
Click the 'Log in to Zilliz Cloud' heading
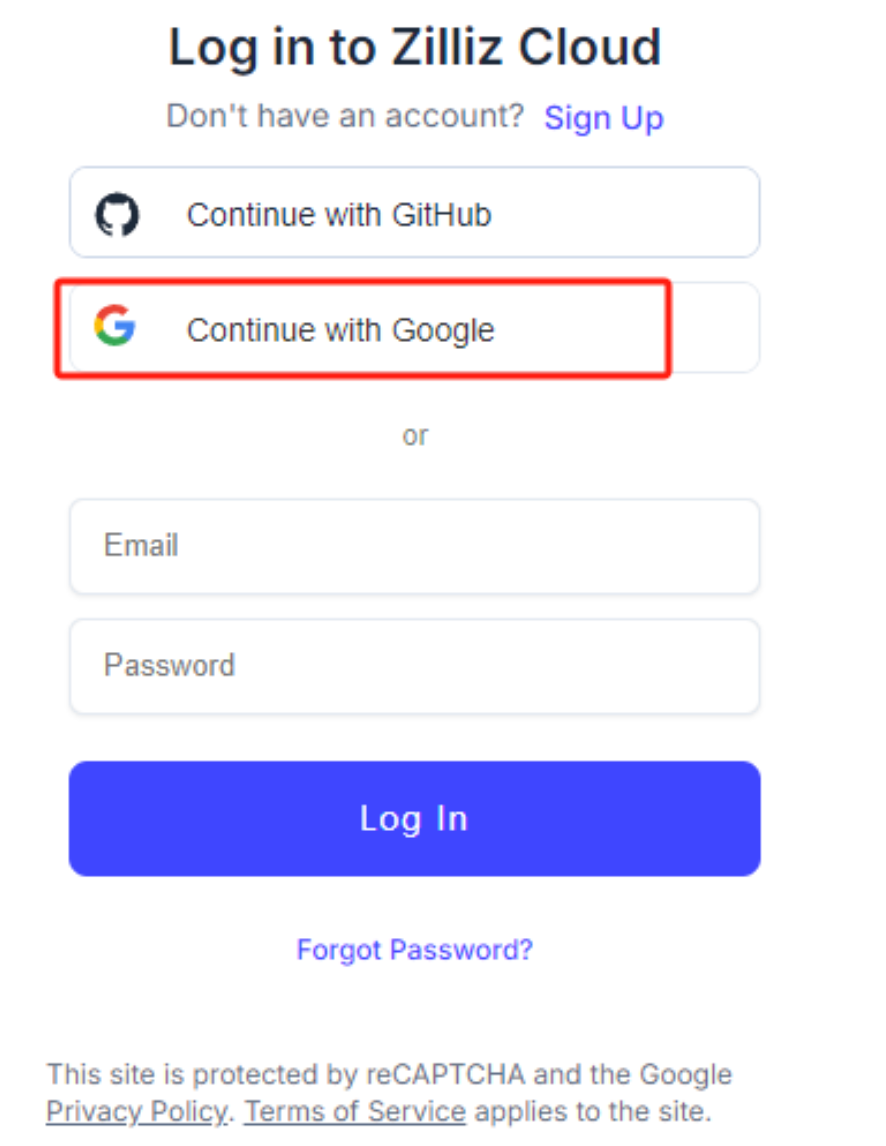(x=414, y=48)
